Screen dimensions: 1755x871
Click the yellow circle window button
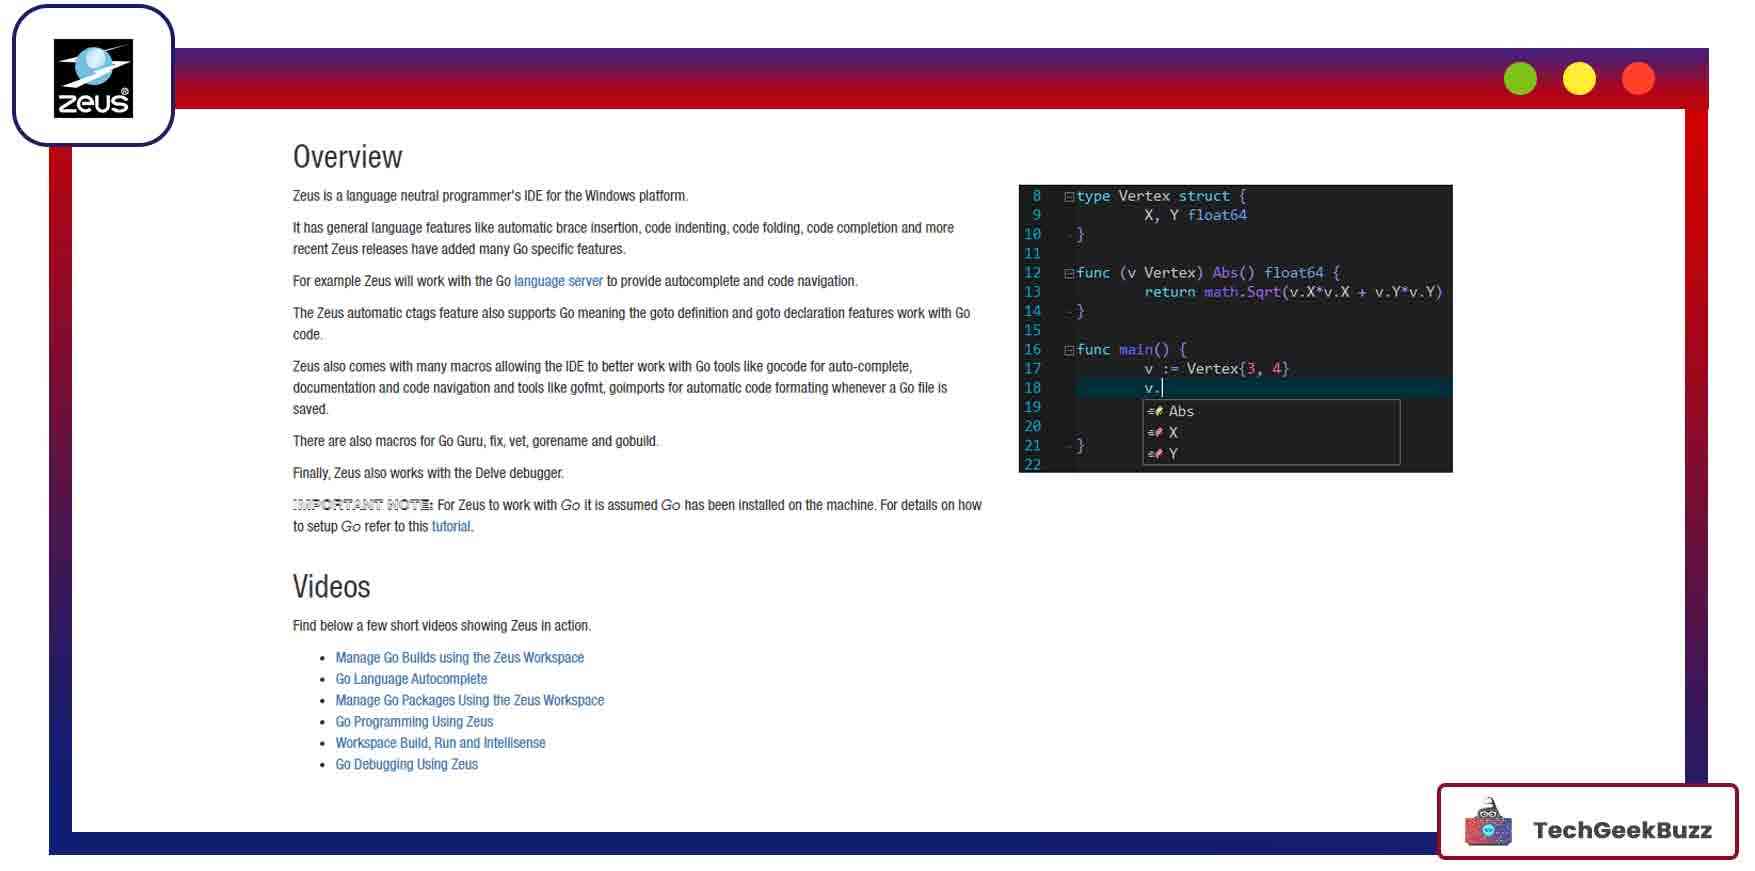click(x=1579, y=78)
